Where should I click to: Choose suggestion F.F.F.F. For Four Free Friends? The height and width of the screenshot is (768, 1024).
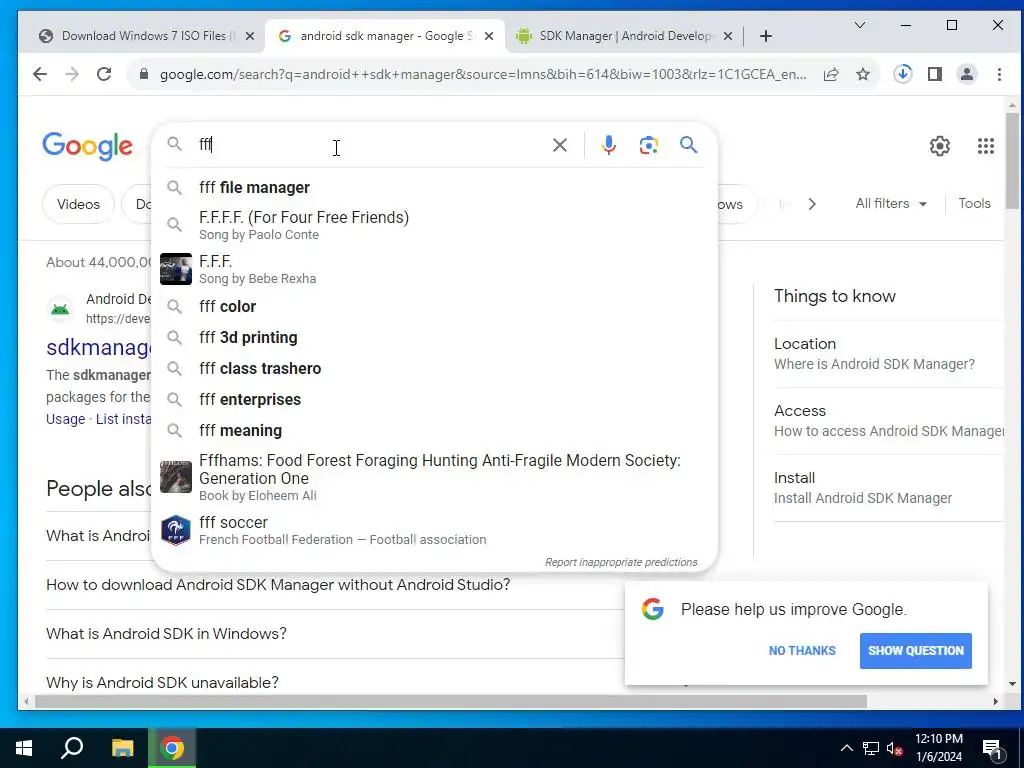(434, 225)
